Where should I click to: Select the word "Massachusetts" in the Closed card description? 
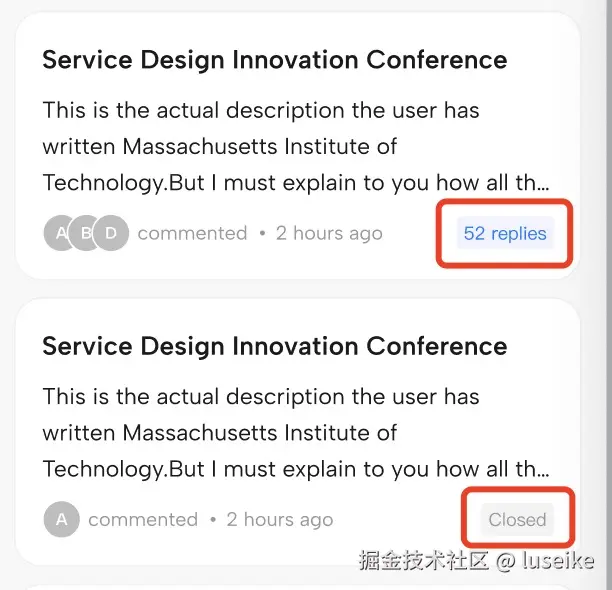[x=194, y=434]
